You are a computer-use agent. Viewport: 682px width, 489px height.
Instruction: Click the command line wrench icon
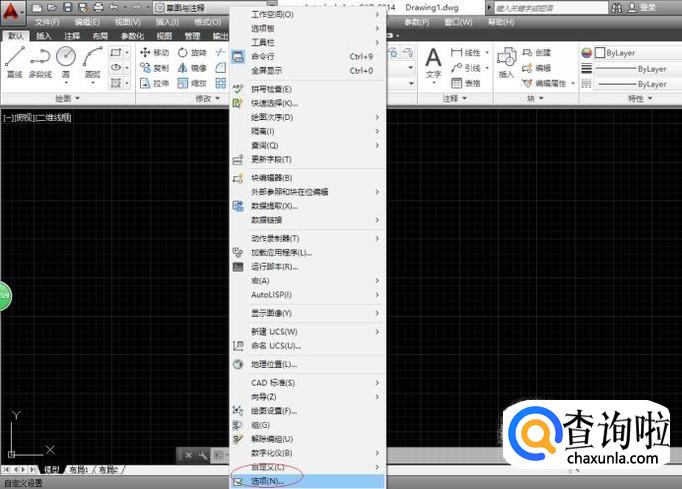(203, 456)
